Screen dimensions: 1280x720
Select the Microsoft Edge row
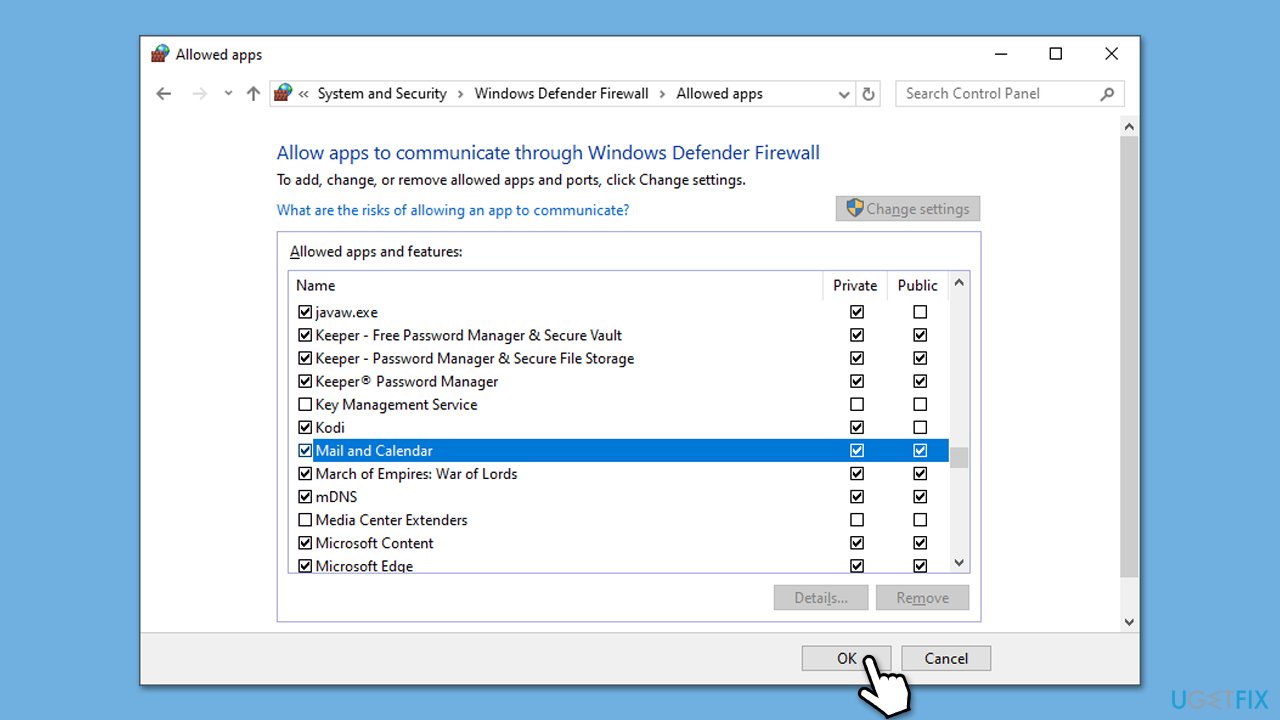point(619,565)
